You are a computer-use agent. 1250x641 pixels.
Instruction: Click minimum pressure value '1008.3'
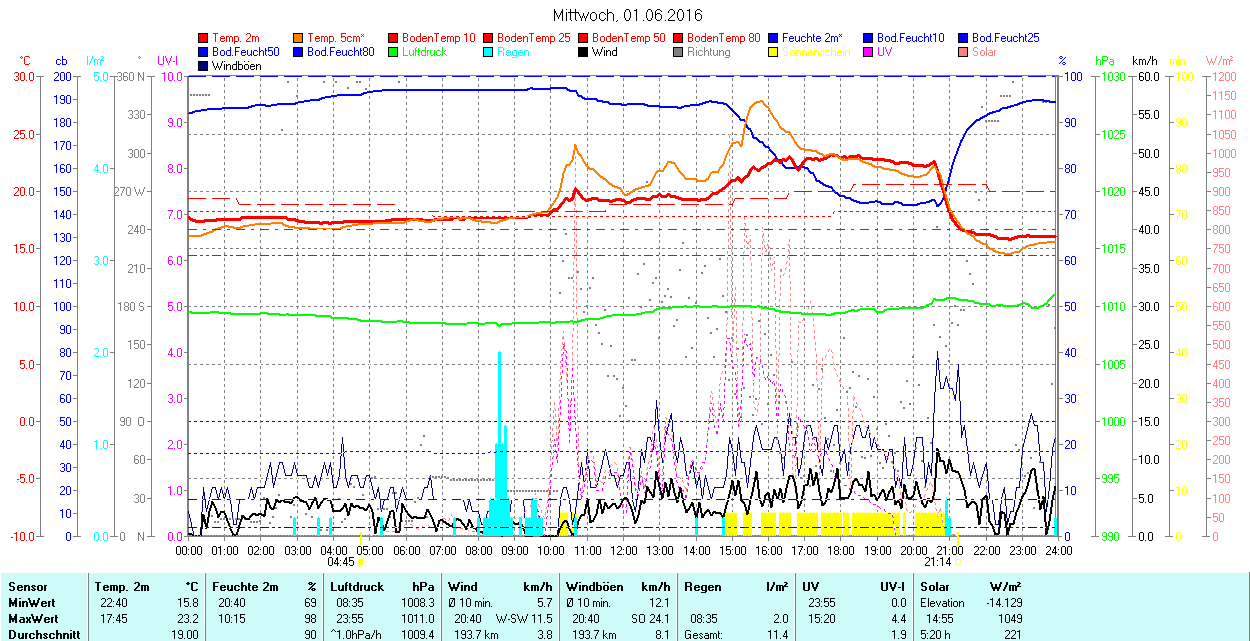416,603
